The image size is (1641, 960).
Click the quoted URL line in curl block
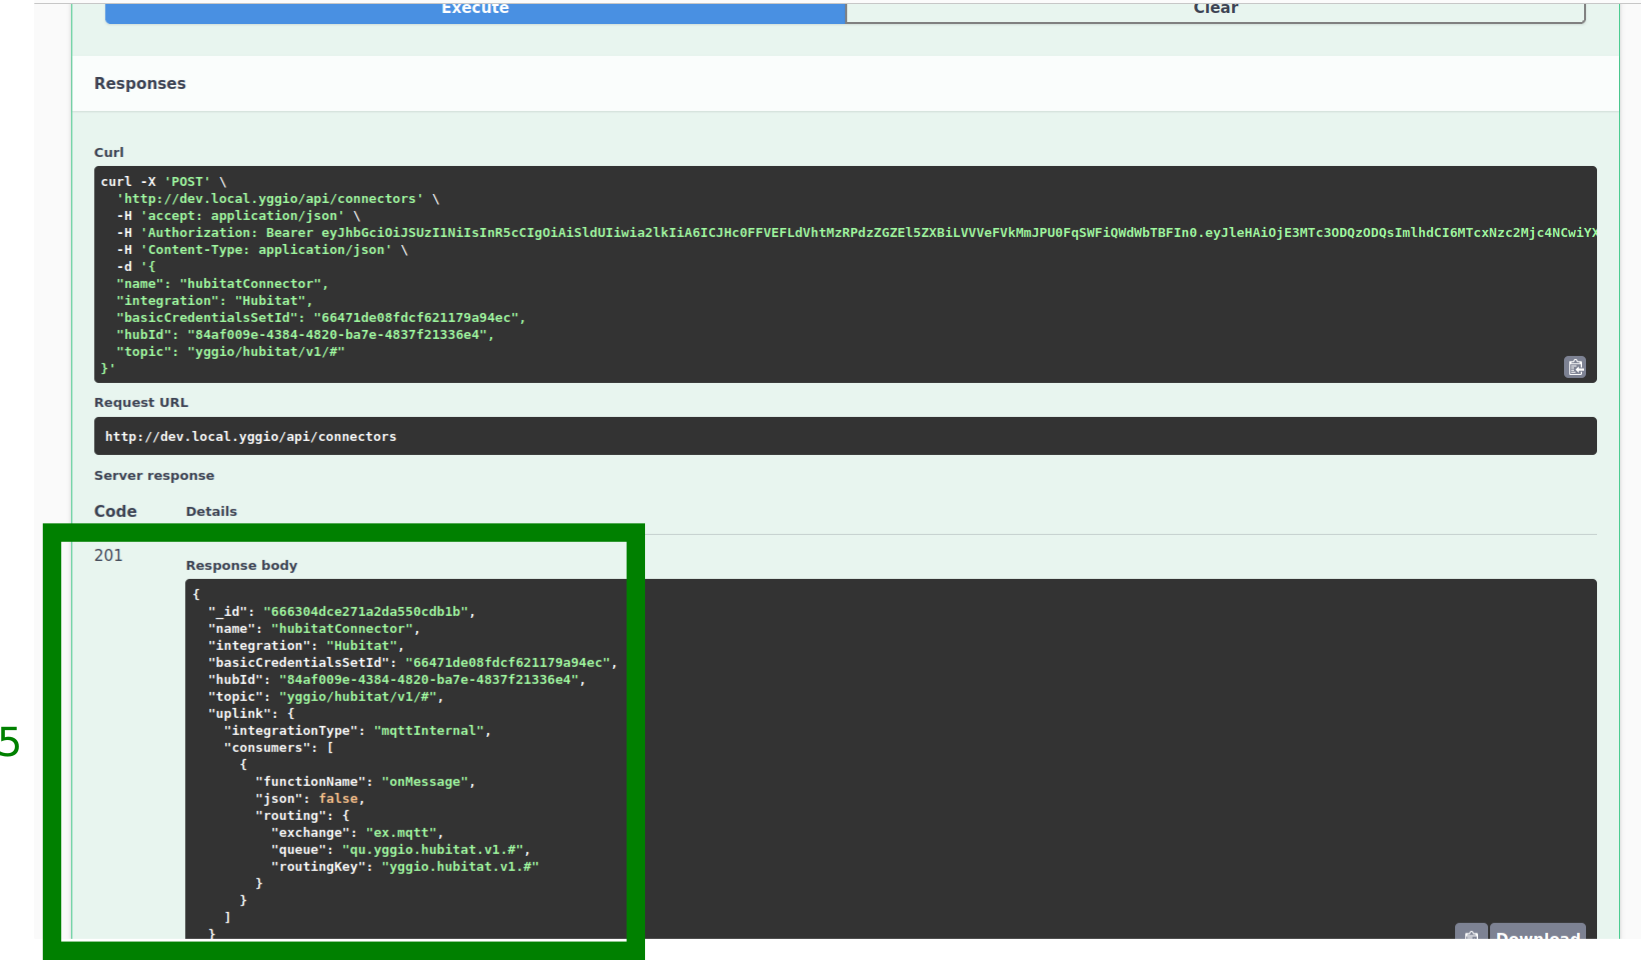pyautogui.click(x=278, y=199)
